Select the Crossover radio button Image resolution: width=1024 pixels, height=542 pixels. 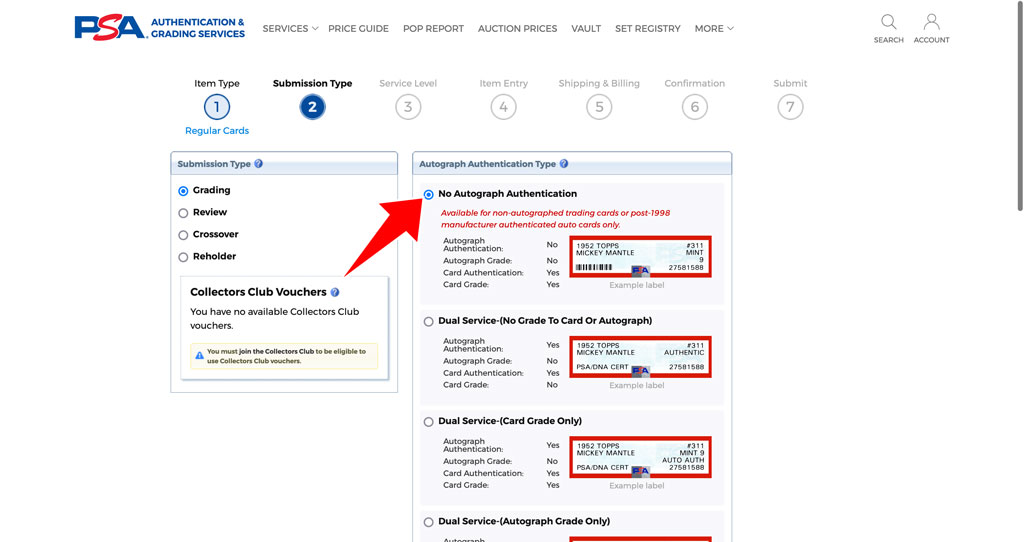pos(184,235)
